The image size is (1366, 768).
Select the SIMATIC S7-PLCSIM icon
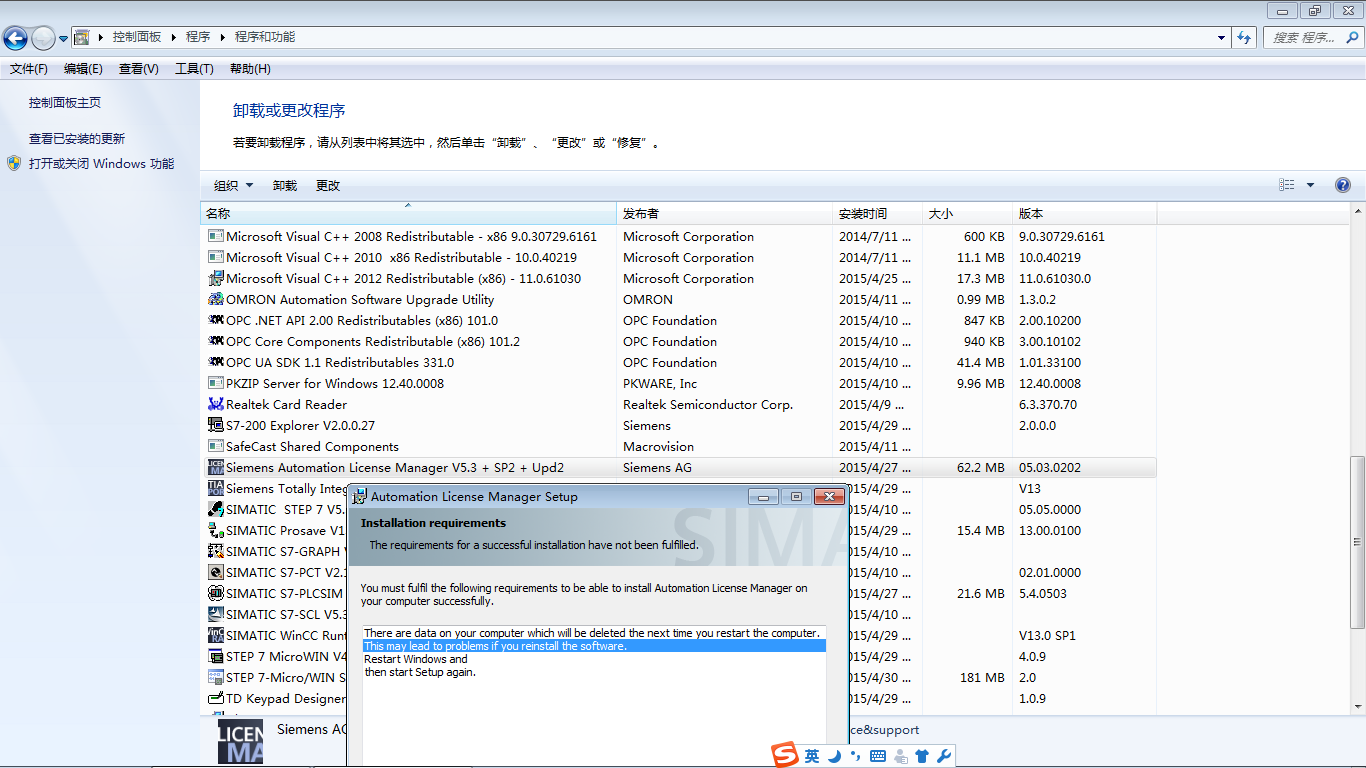point(216,594)
